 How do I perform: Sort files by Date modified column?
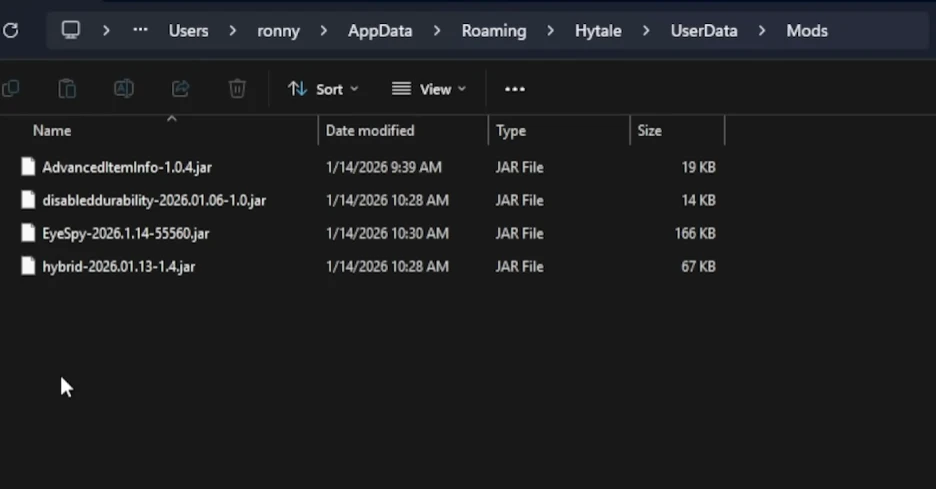[x=370, y=130]
